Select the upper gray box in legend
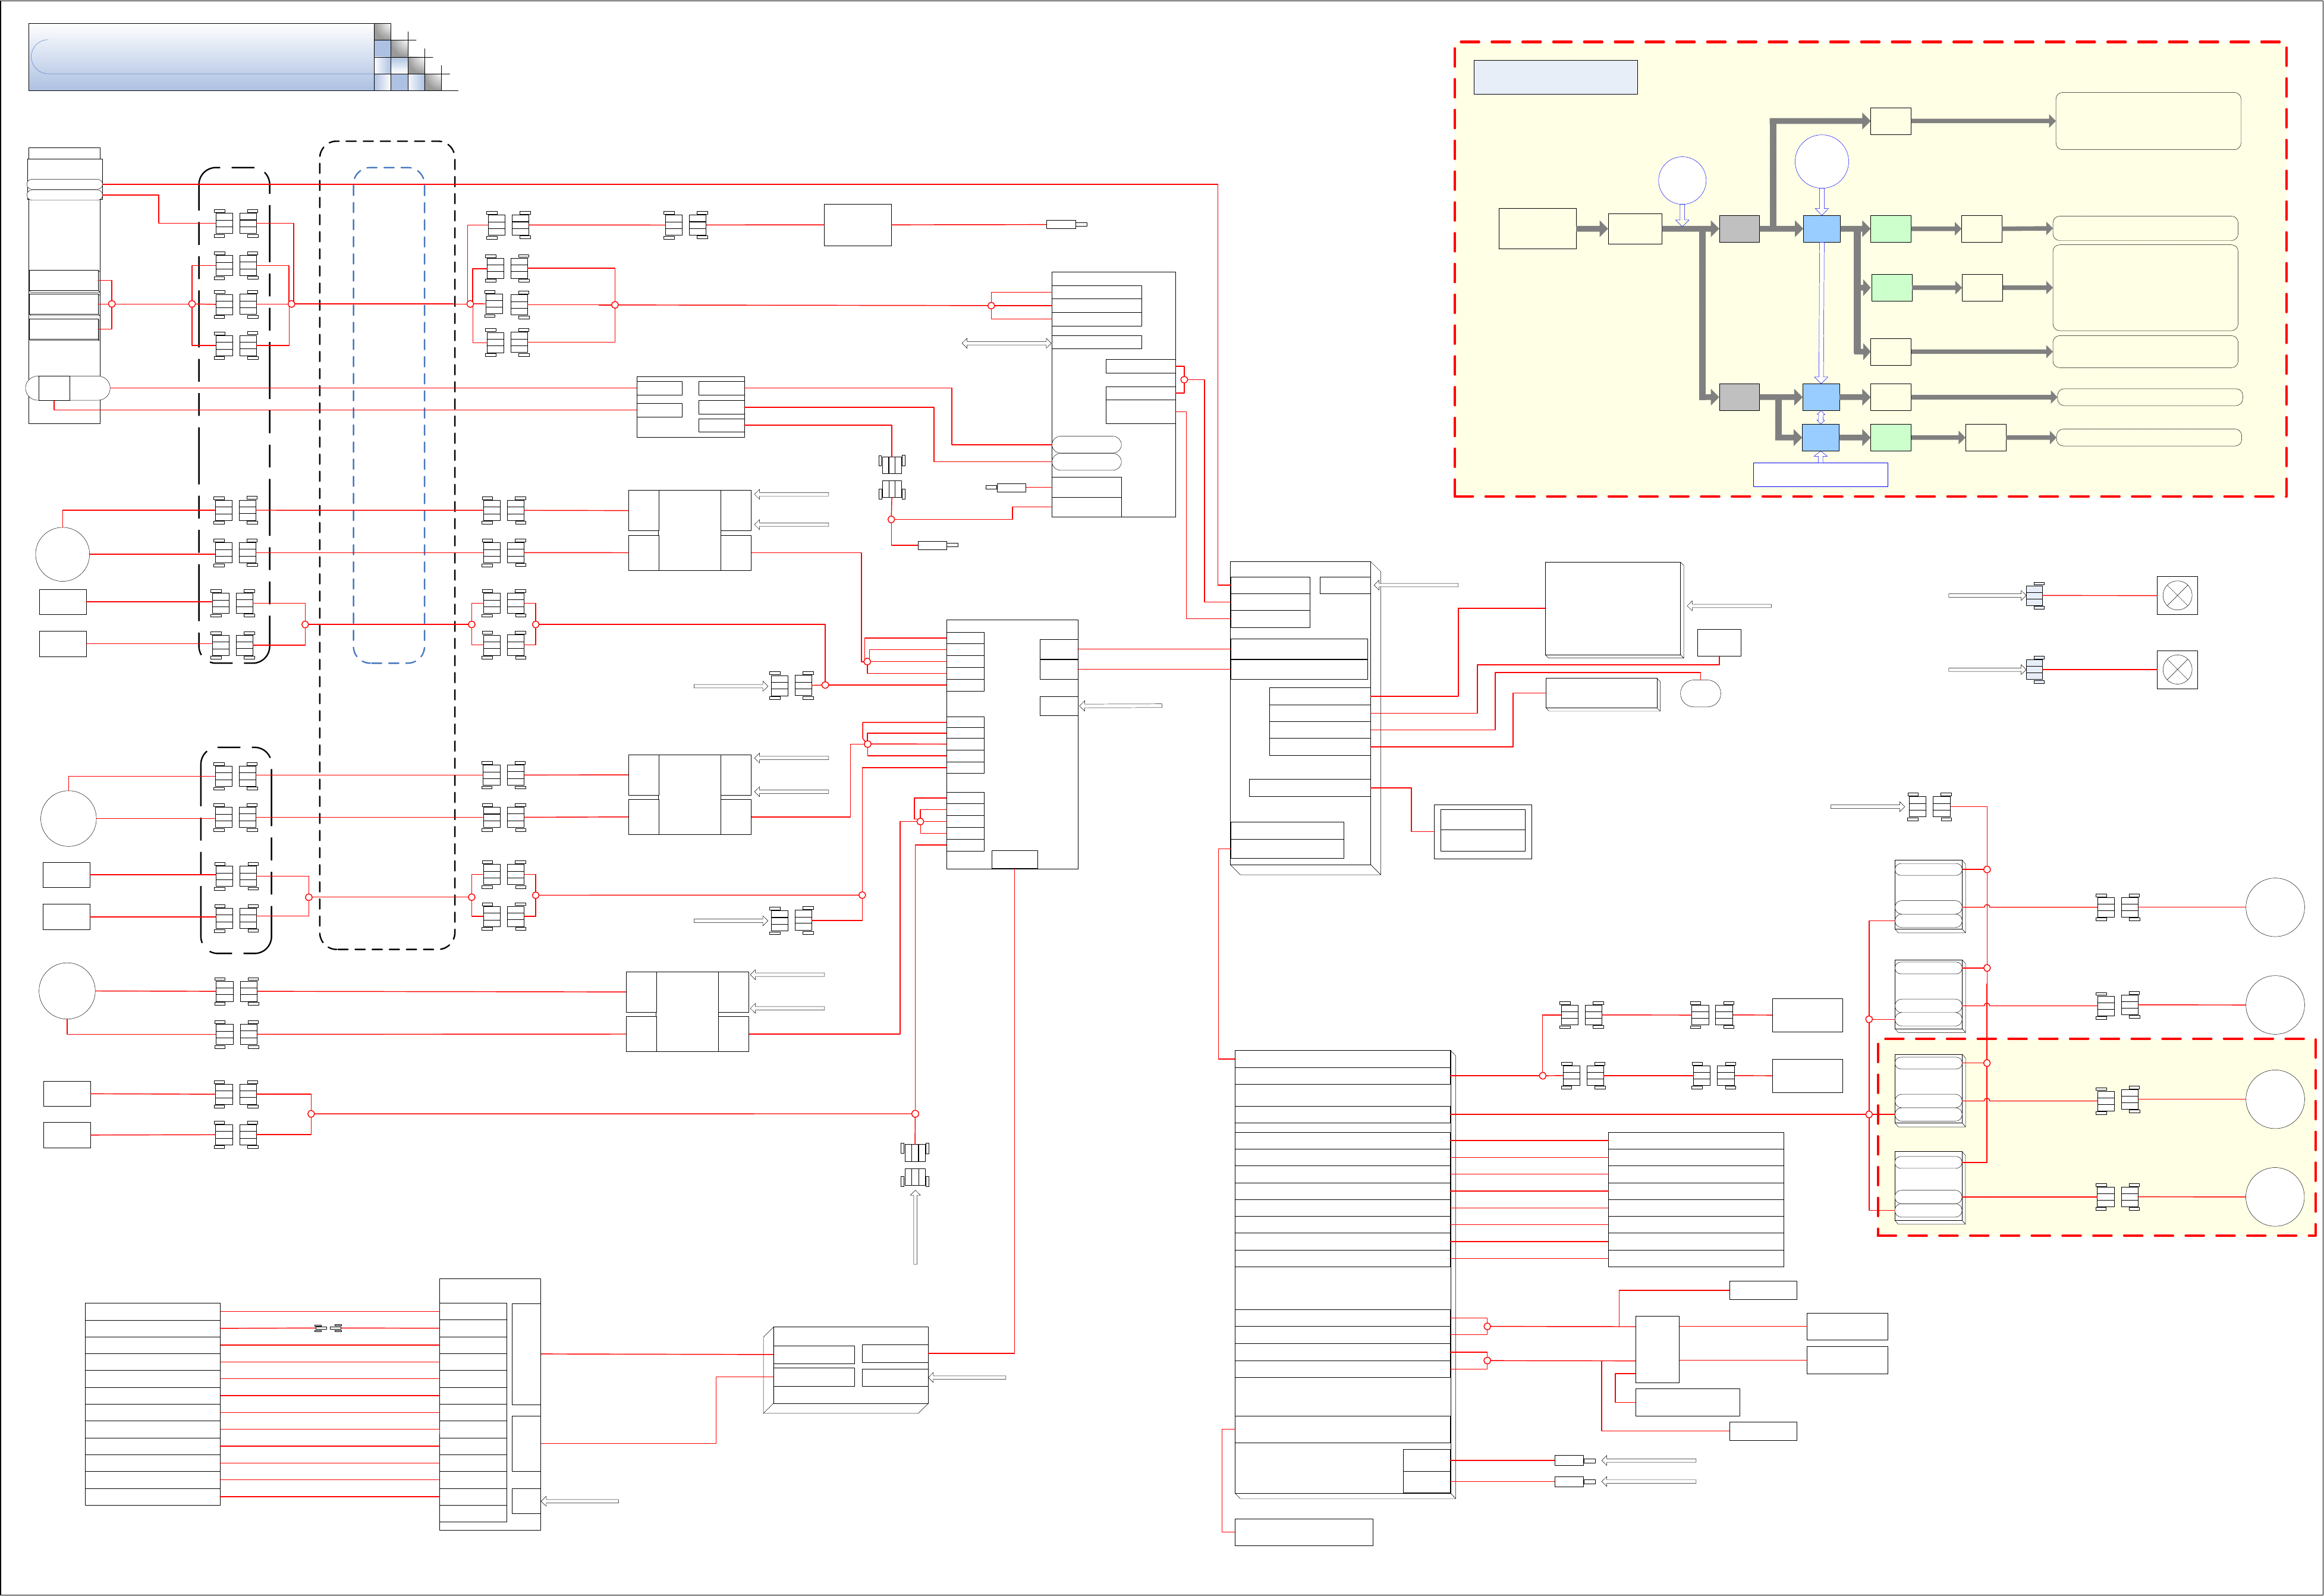Image resolution: width=2324 pixels, height=1596 pixels. pos(1739,229)
